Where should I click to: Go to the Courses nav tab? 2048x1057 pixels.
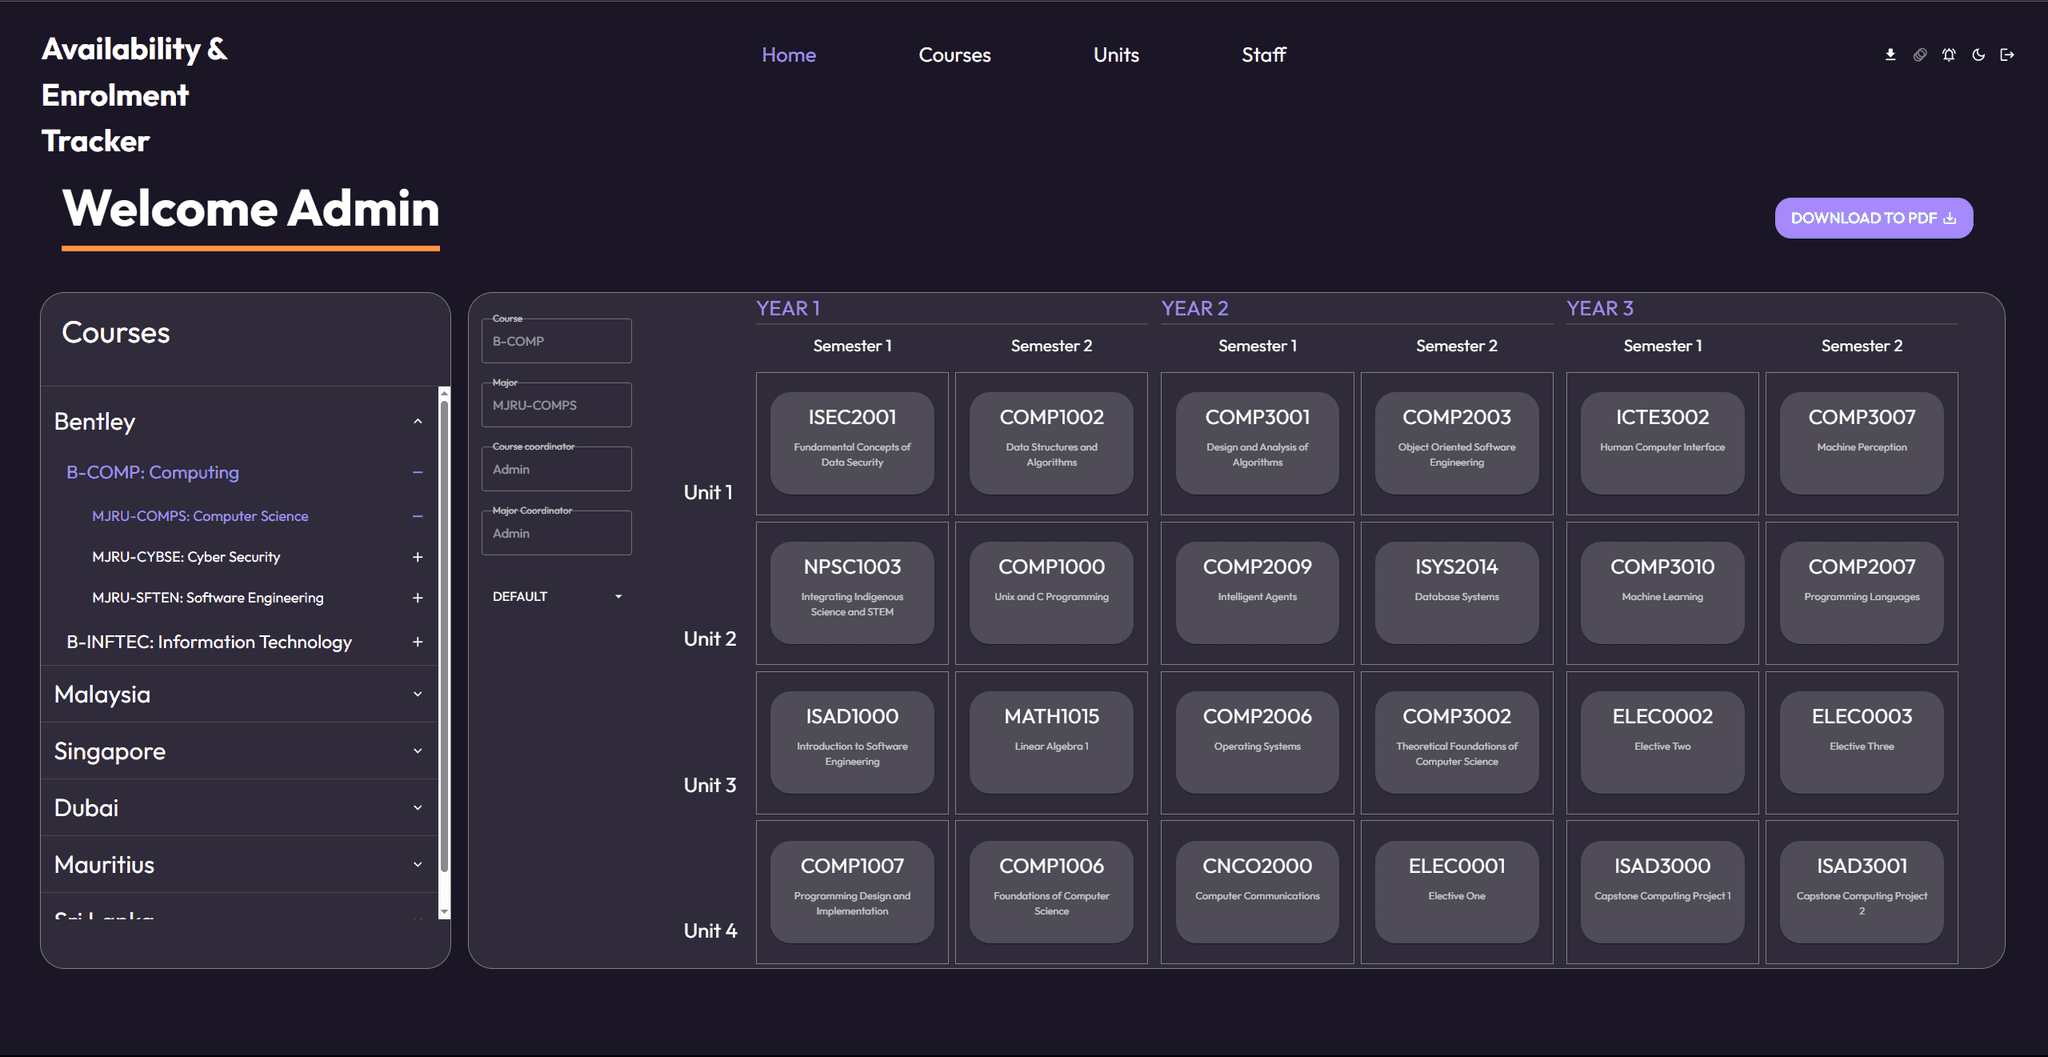tap(954, 55)
